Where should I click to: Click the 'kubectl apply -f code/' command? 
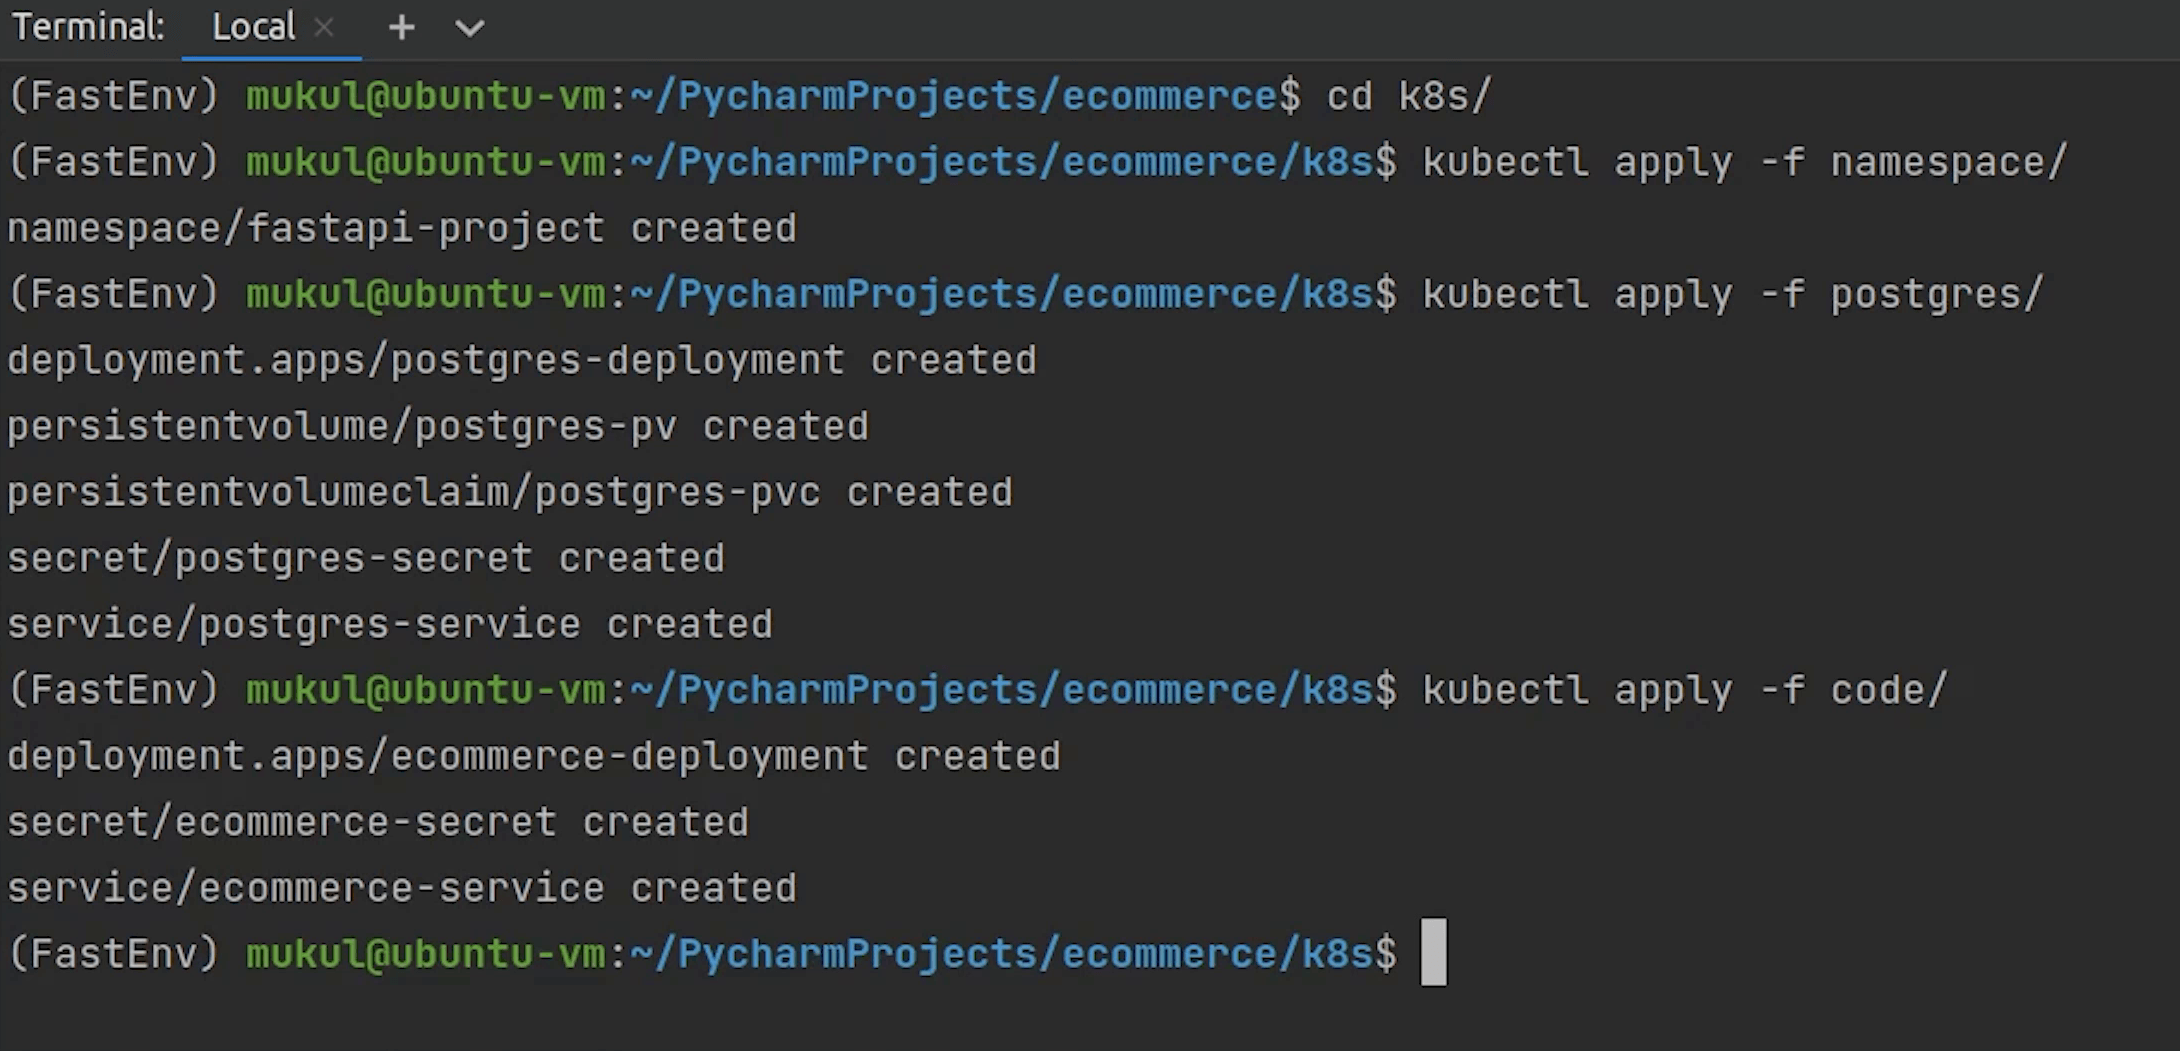1684,690
